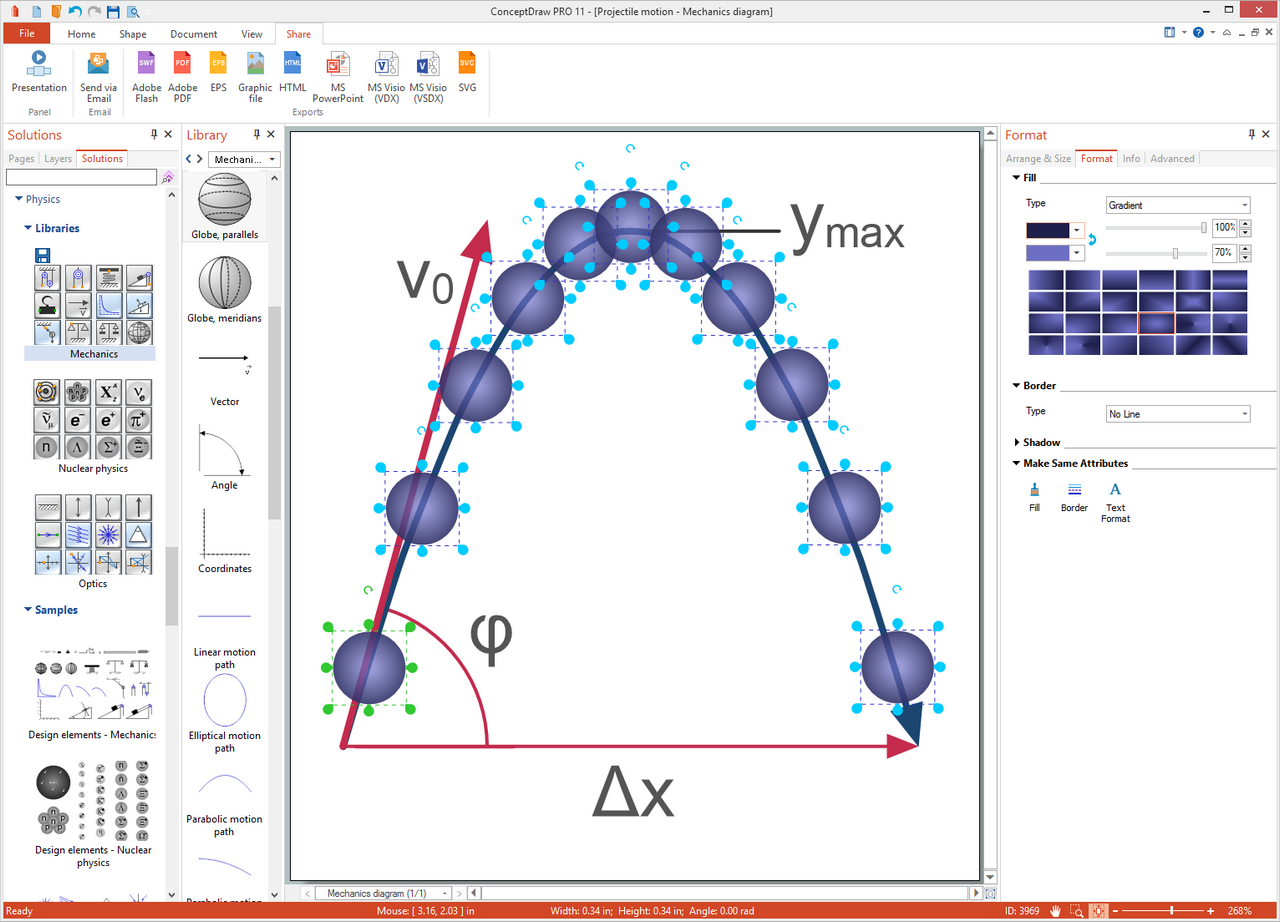Pin the Solutions panel
The height and width of the screenshot is (922, 1280).
pyautogui.click(x=154, y=134)
